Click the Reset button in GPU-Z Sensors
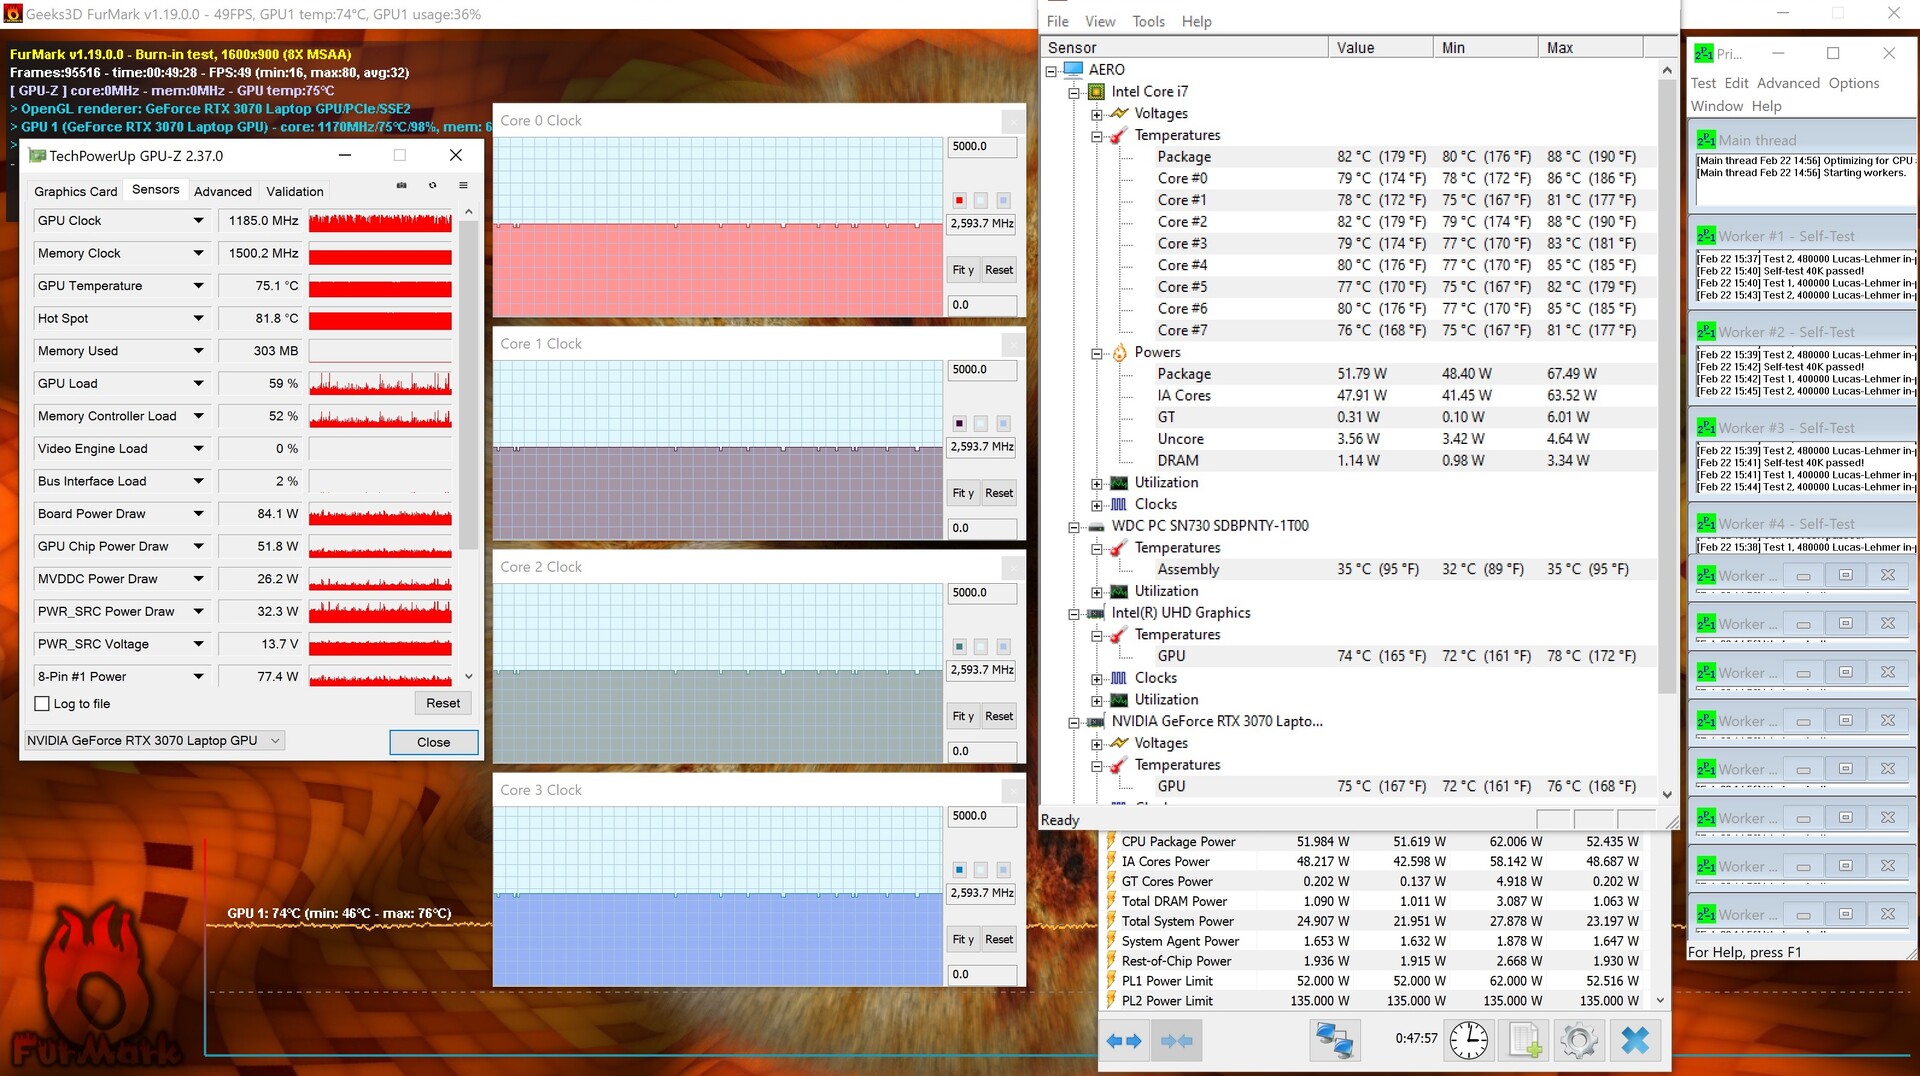This screenshot has width=1920, height=1076. tap(443, 704)
